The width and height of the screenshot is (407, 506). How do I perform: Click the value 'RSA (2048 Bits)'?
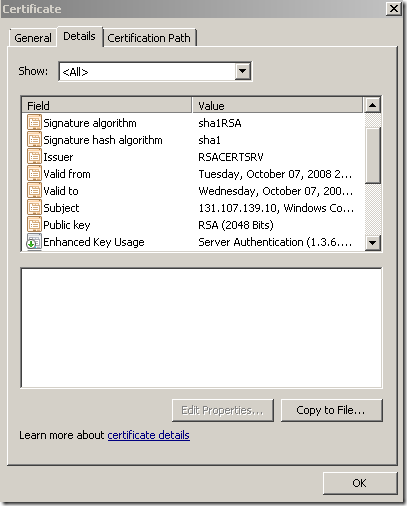tap(236, 225)
